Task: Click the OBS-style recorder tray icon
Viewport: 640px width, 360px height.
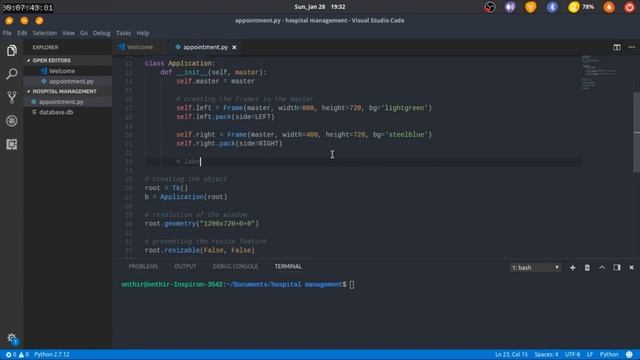Action: click(x=490, y=7)
